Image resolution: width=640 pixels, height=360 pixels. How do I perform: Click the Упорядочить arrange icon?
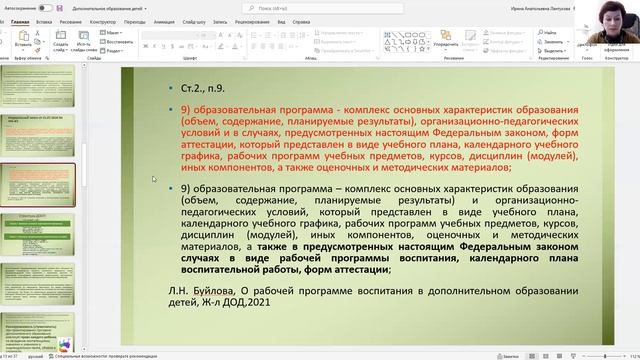point(446,36)
